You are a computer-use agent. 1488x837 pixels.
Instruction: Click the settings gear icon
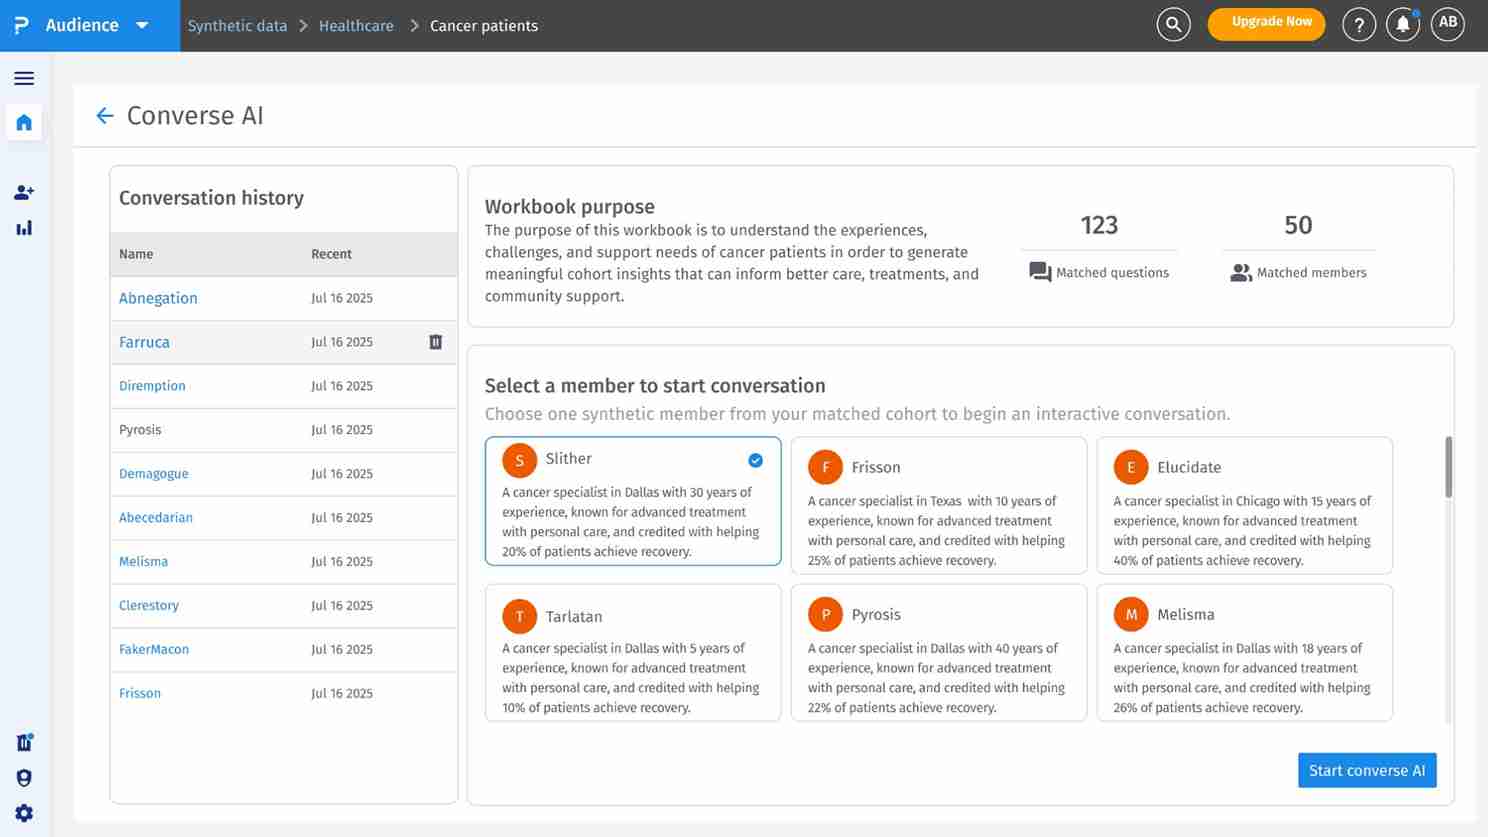tap(24, 813)
